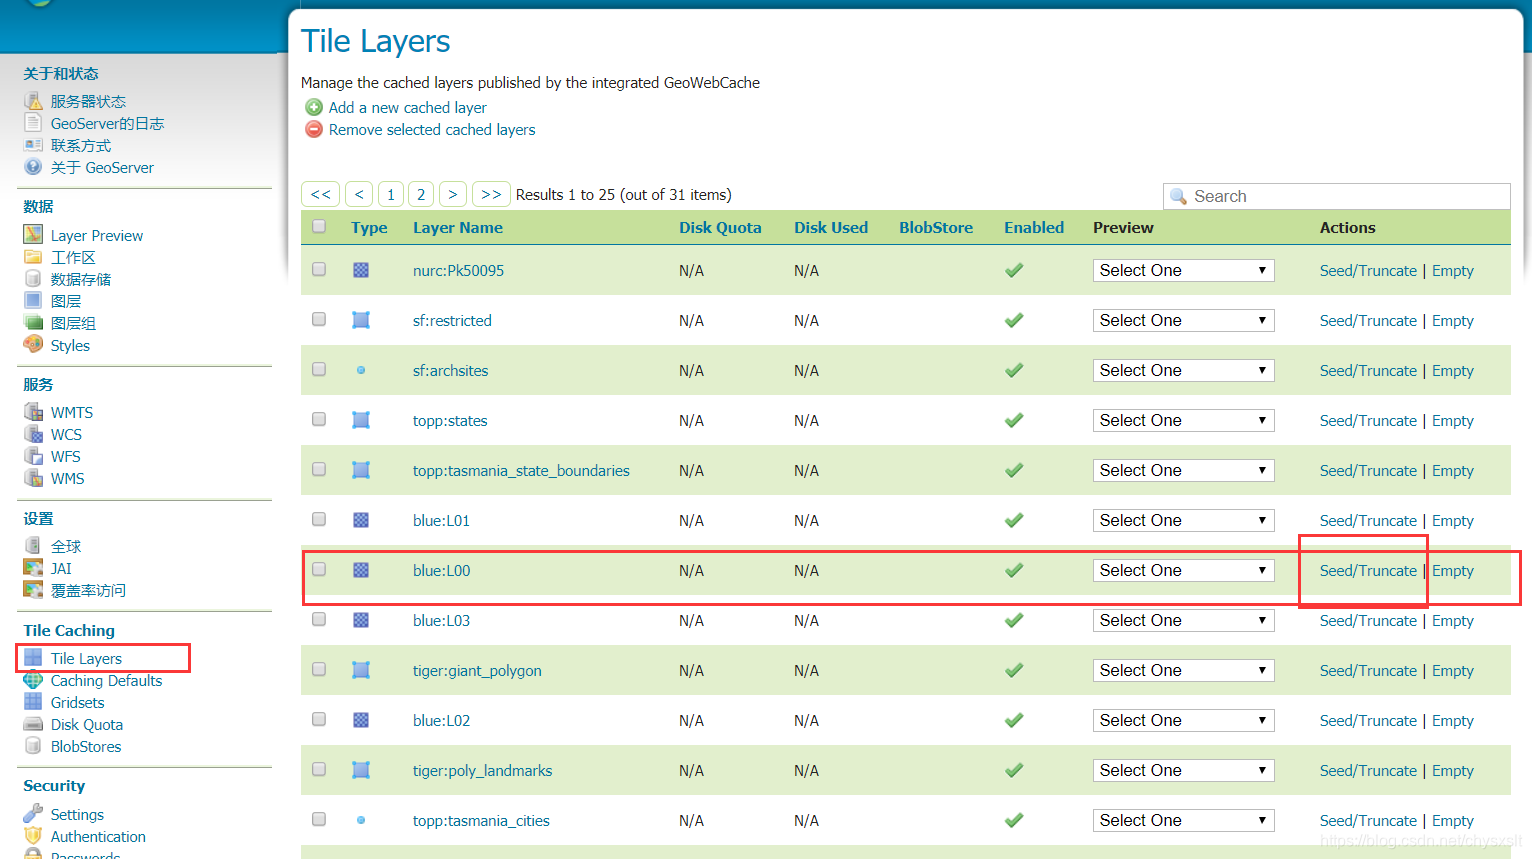Click the point type icon for topp:tasmania_cities
This screenshot has height=859, width=1532.
[361, 820]
